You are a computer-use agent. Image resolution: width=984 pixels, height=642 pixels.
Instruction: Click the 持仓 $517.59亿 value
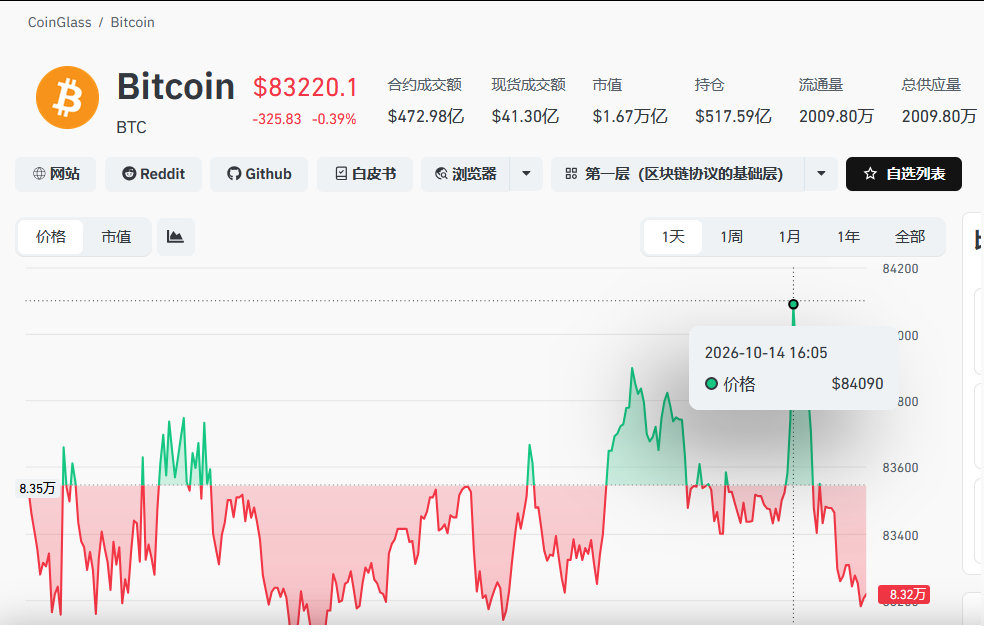pyautogui.click(x=733, y=116)
